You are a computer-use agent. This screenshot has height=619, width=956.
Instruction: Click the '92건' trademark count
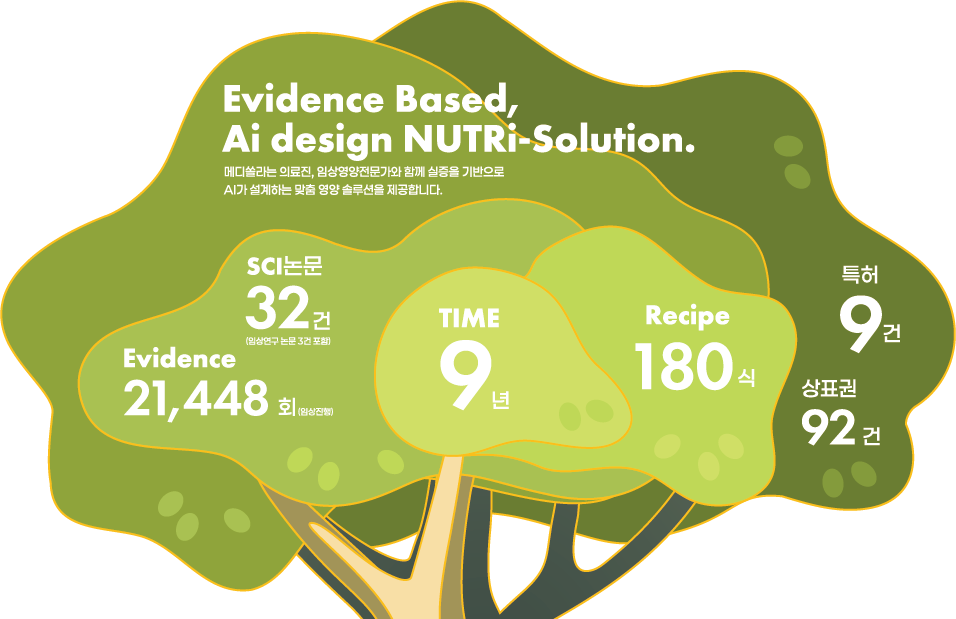tap(841, 428)
